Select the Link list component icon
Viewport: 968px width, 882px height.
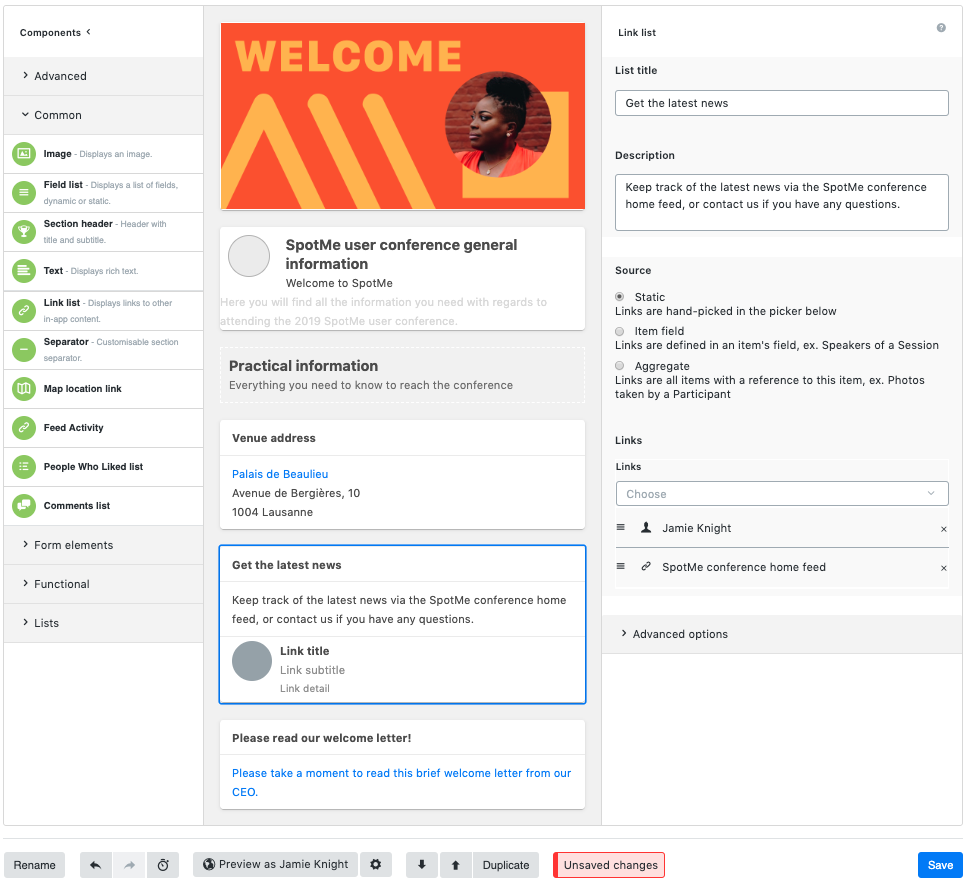(23, 310)
